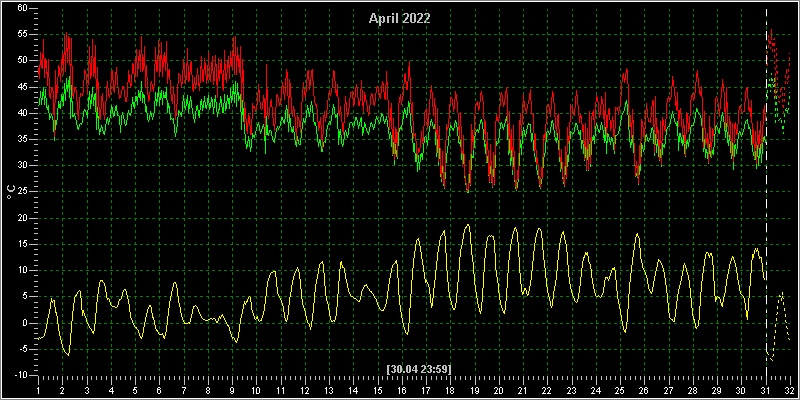This screenshot has height=400, width=800.
Task: Click the dotted yellow forecast curve
Action: tap(781, 317)
